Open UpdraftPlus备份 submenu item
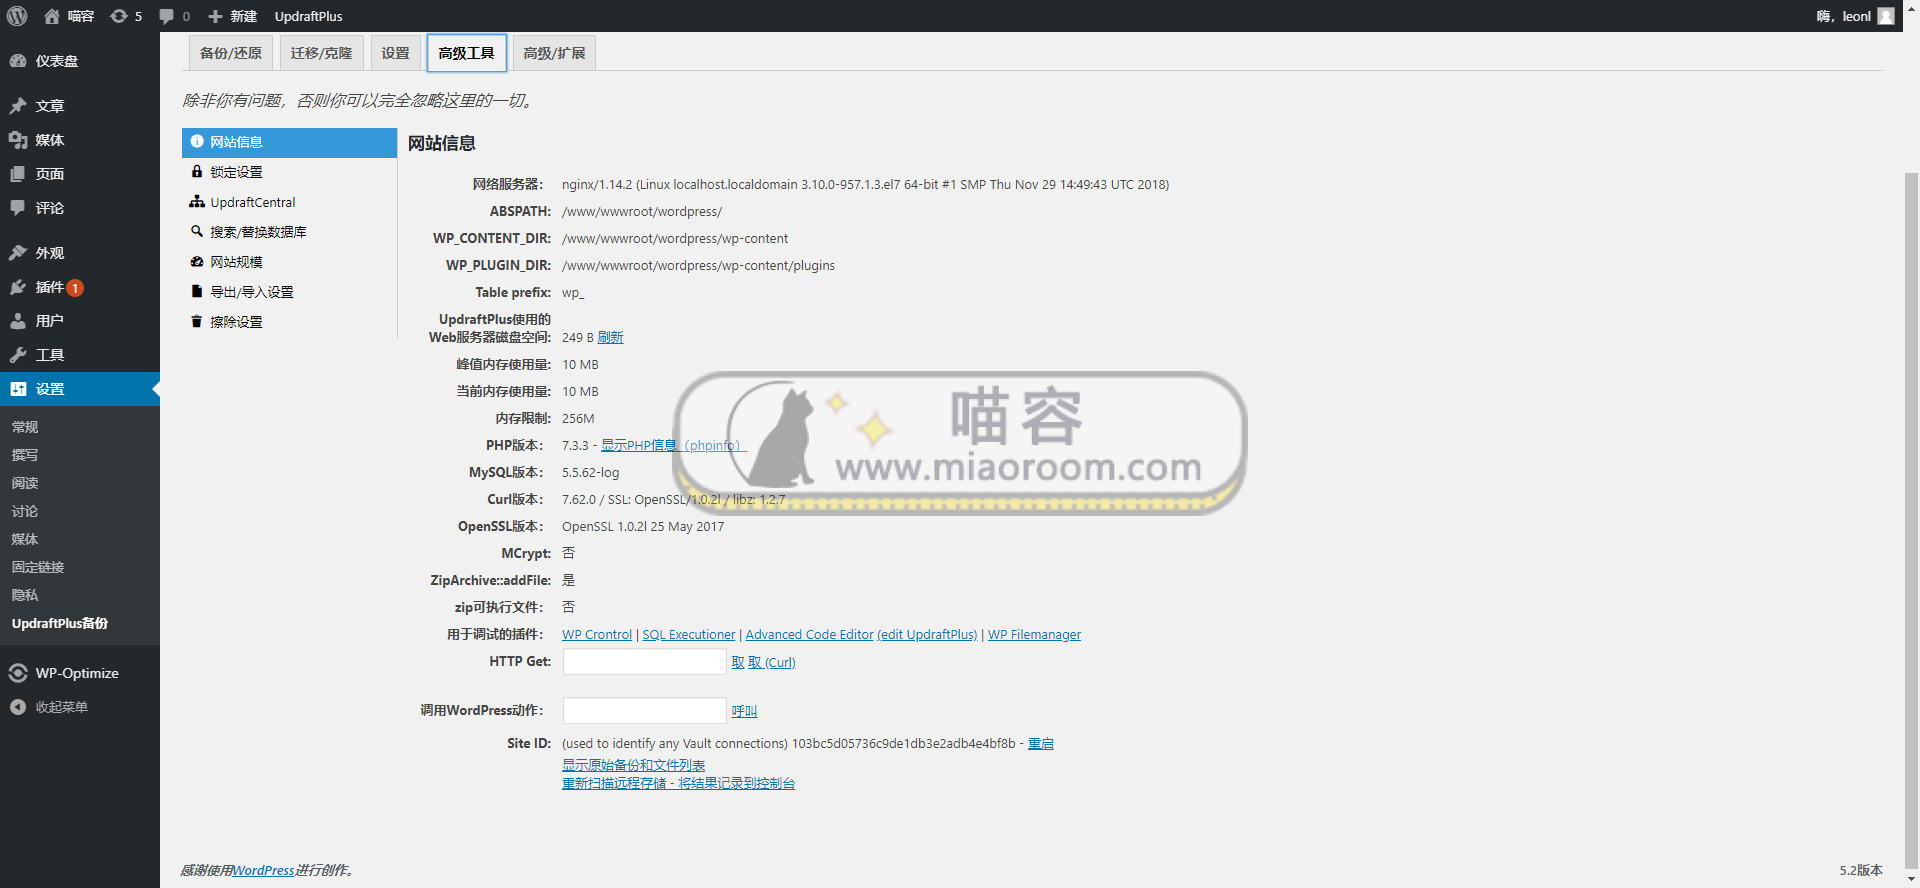 pyautogui.click(x=60, y=623)
